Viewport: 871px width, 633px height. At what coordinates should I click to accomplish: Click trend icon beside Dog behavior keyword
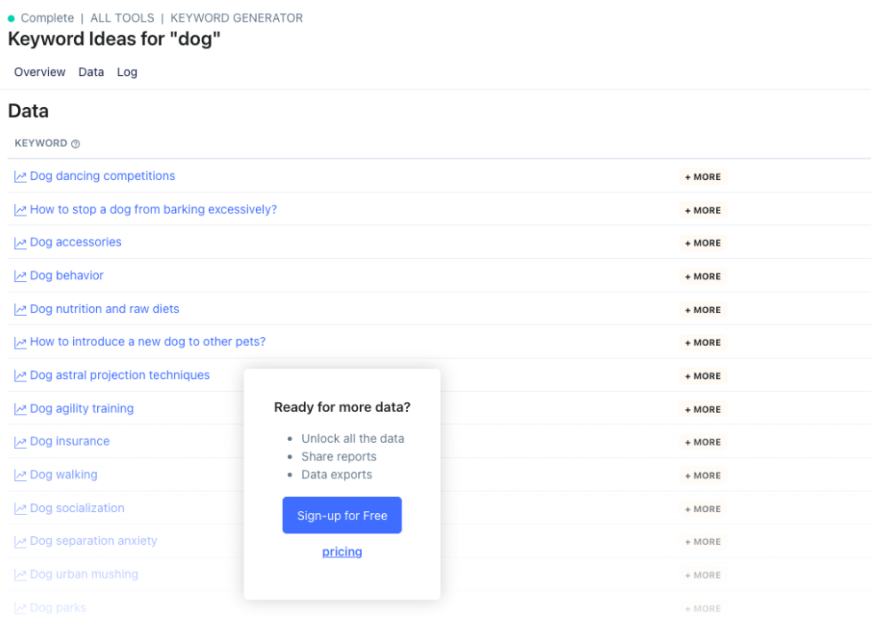(20, 276)
